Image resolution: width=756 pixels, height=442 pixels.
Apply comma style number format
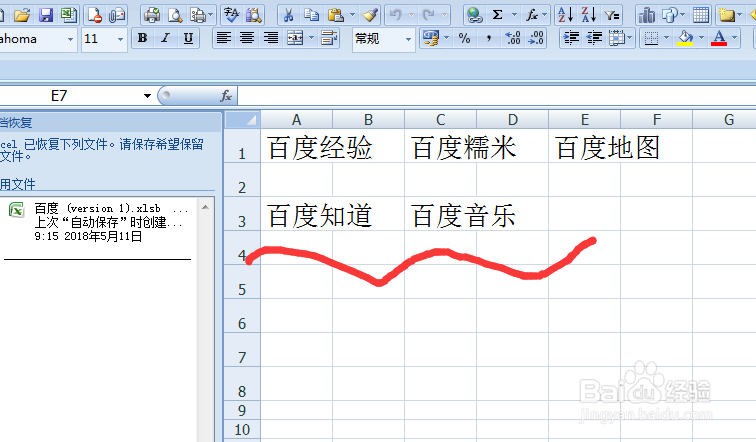click(489, 38)
